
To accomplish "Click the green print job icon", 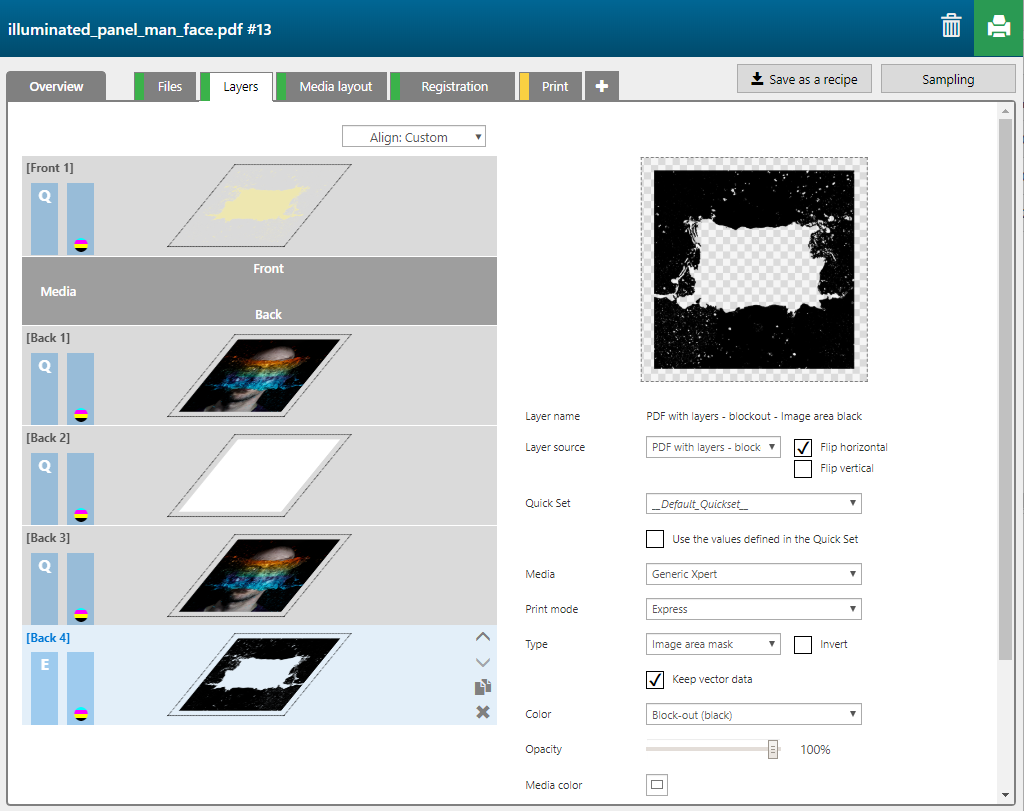I will click(x=998, y=27).
